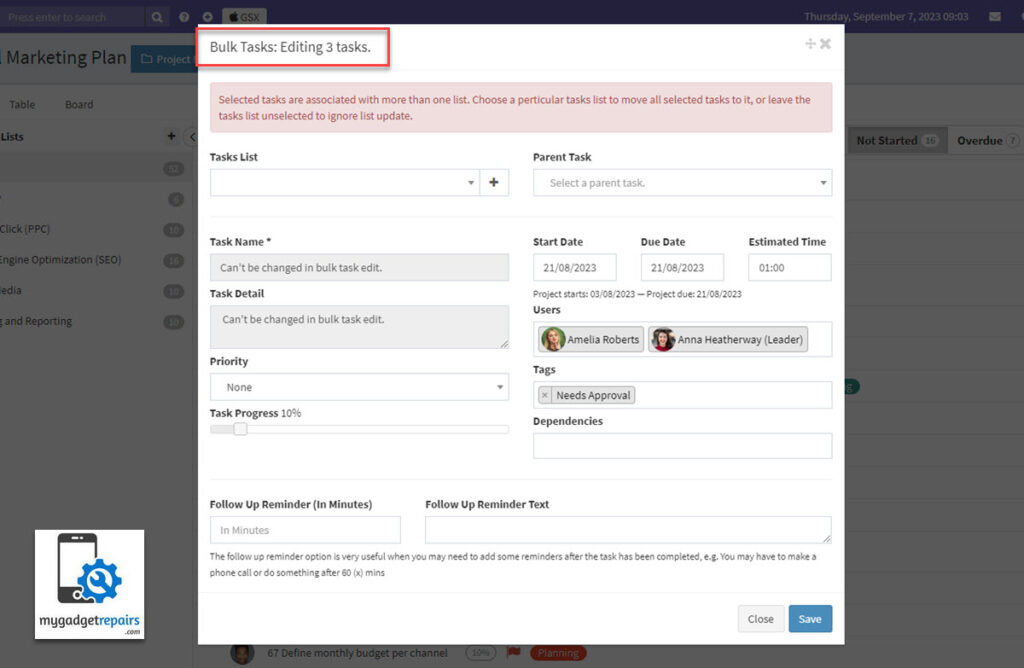Viewport: 1024px width, 668px height.
Task: Open the messages envelope icon
Action: click(x=992, y=16)
